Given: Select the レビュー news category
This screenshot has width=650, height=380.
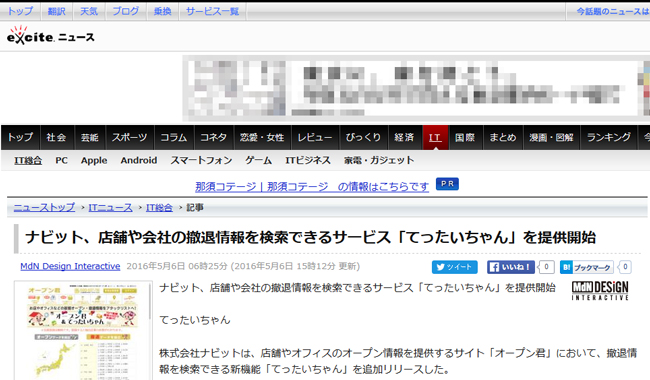Looking at the screenshot, I should pos(315,137).
